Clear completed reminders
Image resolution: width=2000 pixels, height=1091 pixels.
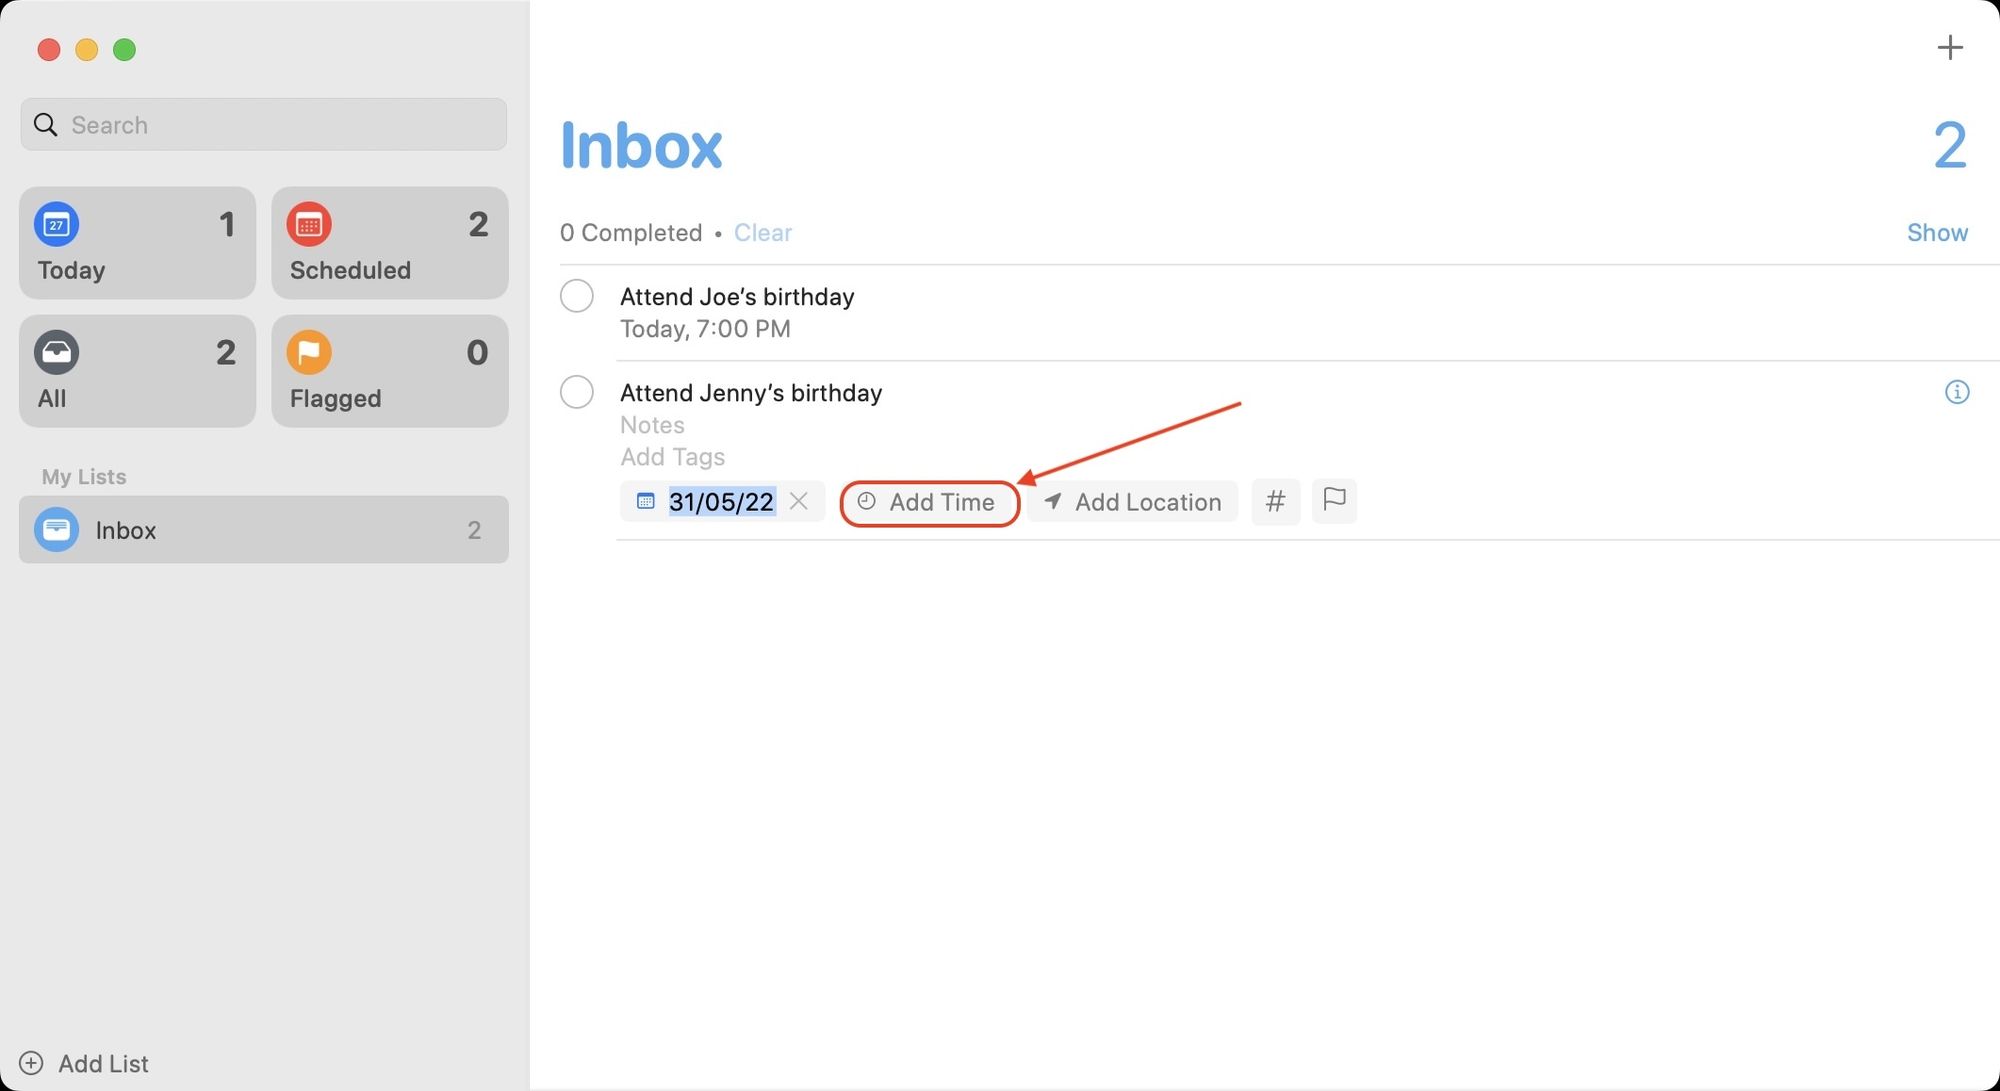(763, 232)
